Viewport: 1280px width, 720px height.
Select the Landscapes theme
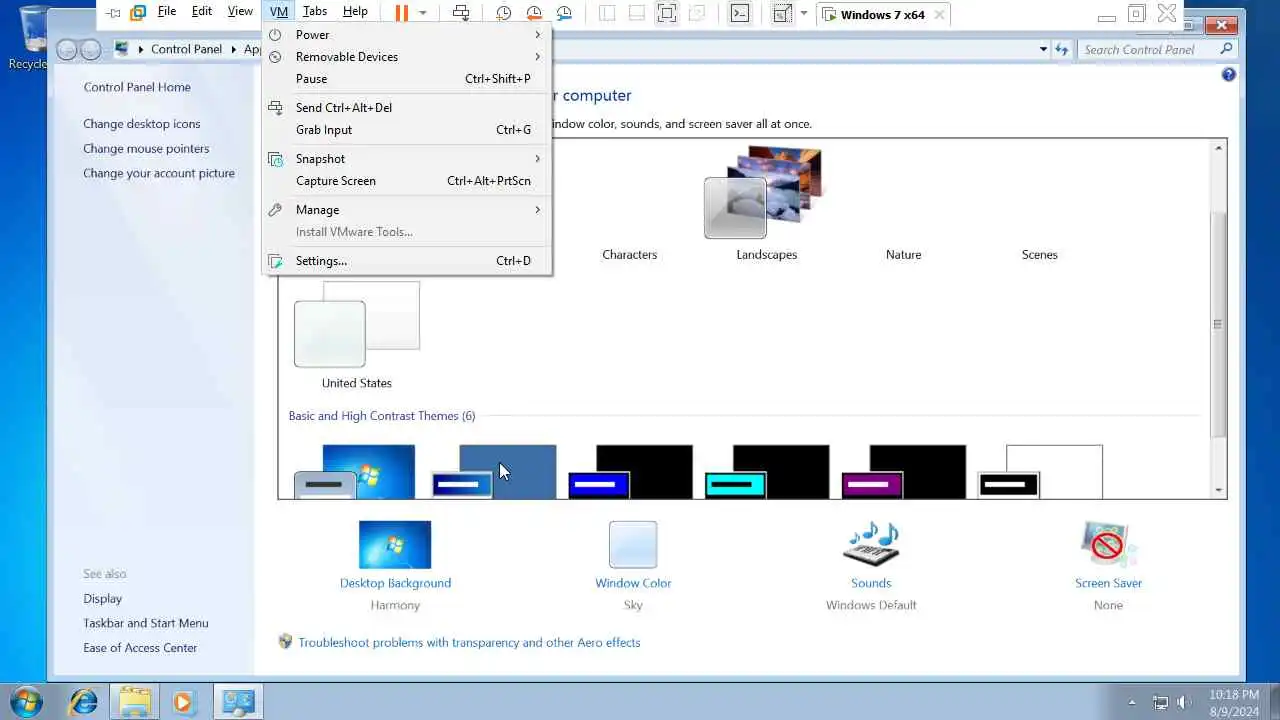(766, 204)
